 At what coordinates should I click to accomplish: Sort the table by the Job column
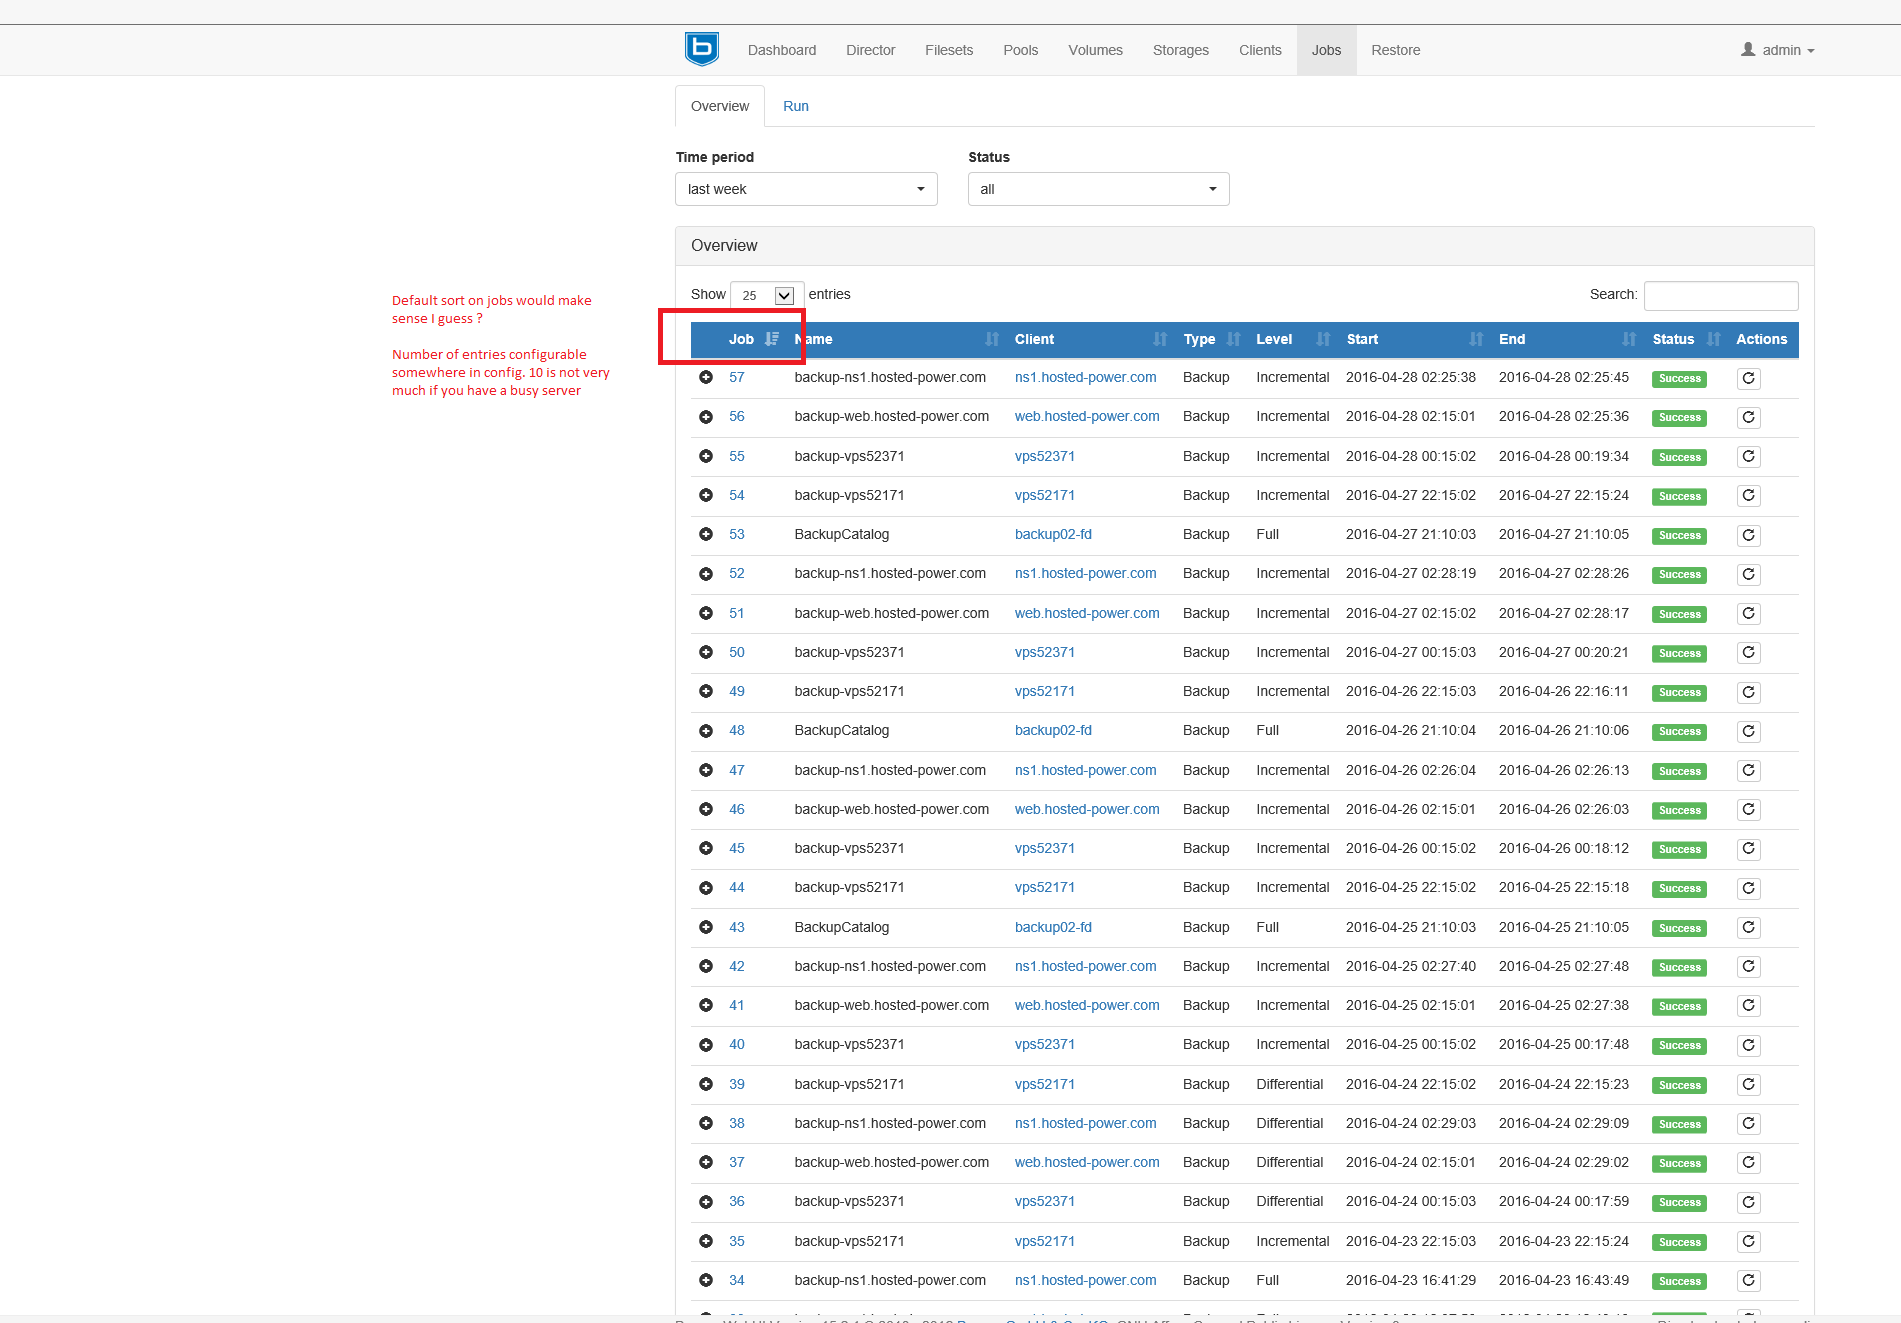click(x=742, y=339)
